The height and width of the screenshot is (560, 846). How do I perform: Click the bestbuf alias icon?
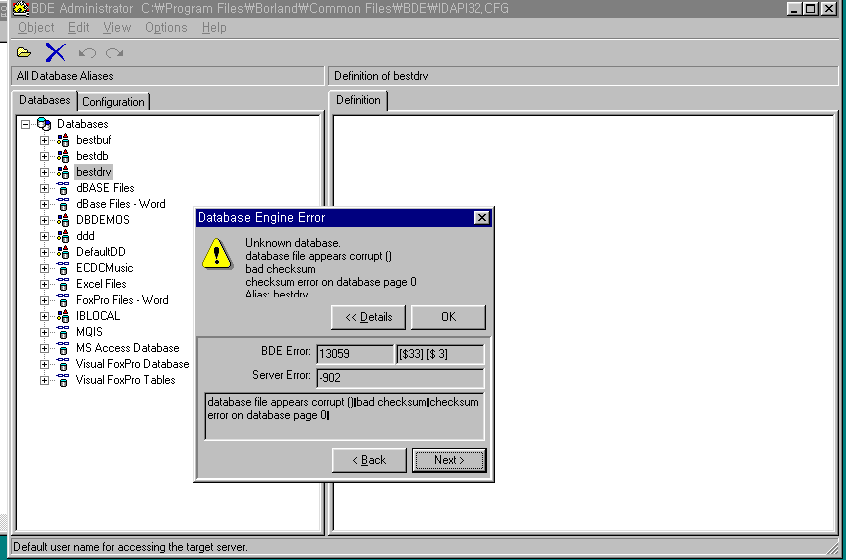(x=63, y=140)
